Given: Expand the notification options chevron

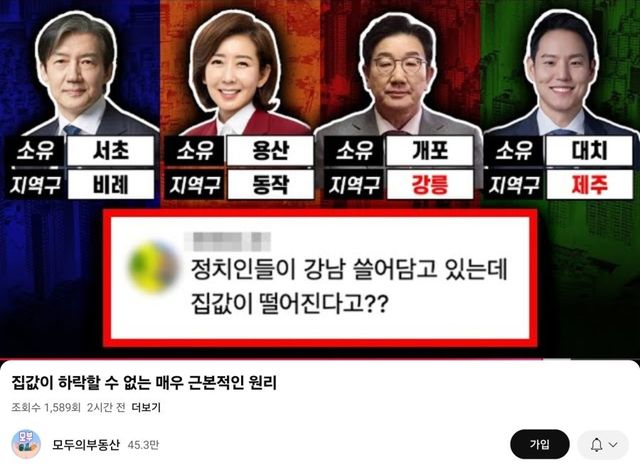Looking at the screenshot, I should [613, 444].
